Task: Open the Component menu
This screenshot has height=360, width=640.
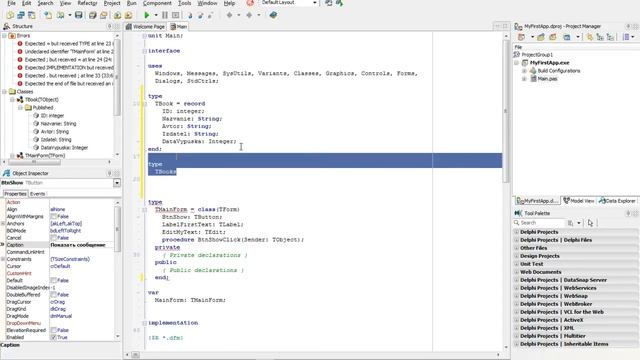Action: [x=157, y=3]
